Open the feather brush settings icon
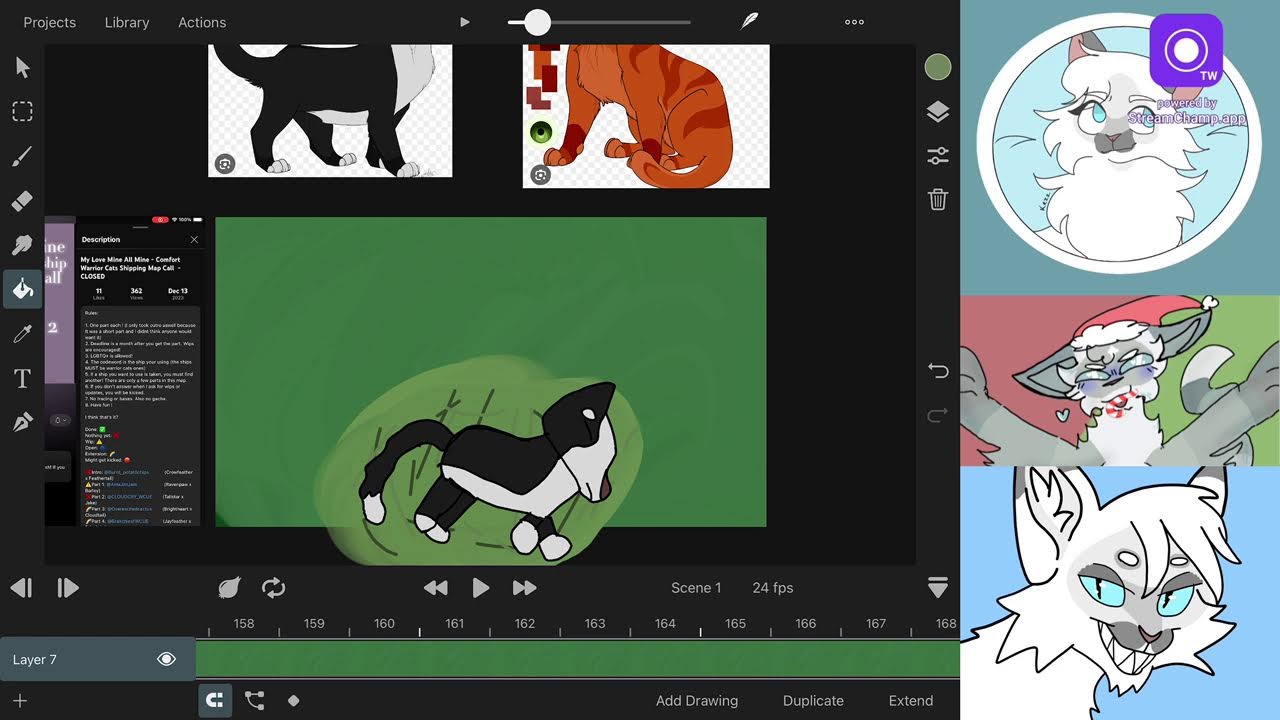Image resolution: width=1280 pixels, height=720 pixels. click(749, 22)
